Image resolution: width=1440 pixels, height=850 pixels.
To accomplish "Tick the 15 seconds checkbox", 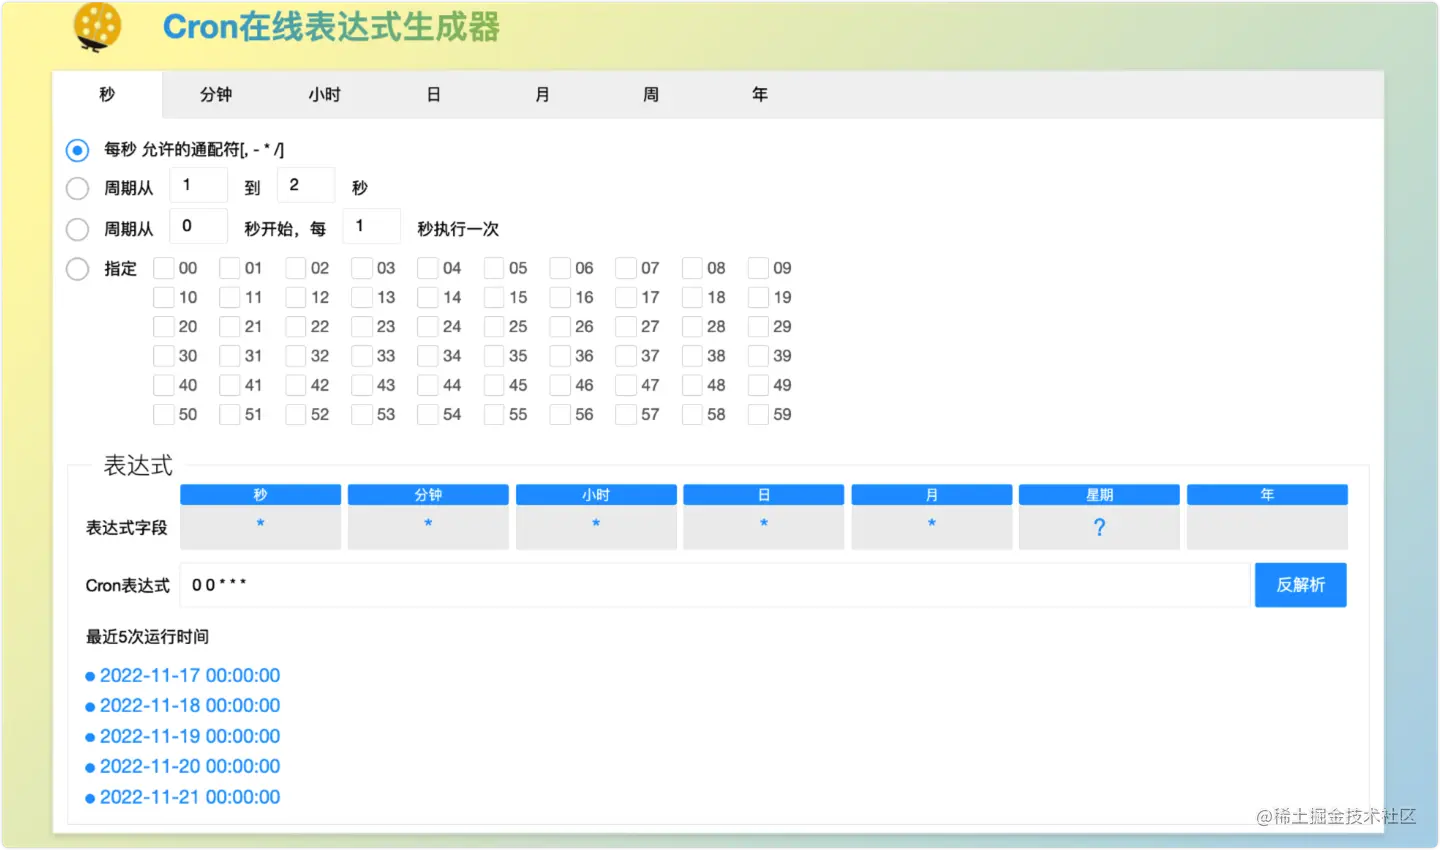I will [494, 297].
